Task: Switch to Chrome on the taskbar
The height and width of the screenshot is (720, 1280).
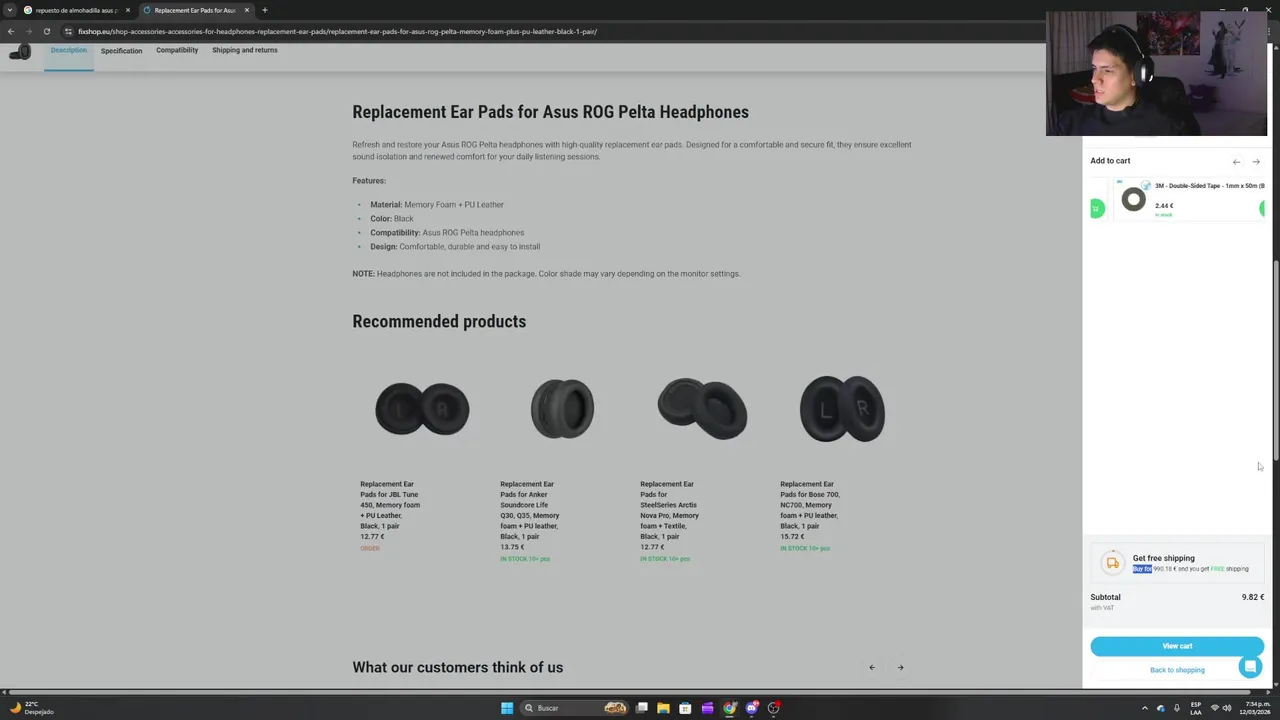Action: pyautogui.click(x=730, y=708)
